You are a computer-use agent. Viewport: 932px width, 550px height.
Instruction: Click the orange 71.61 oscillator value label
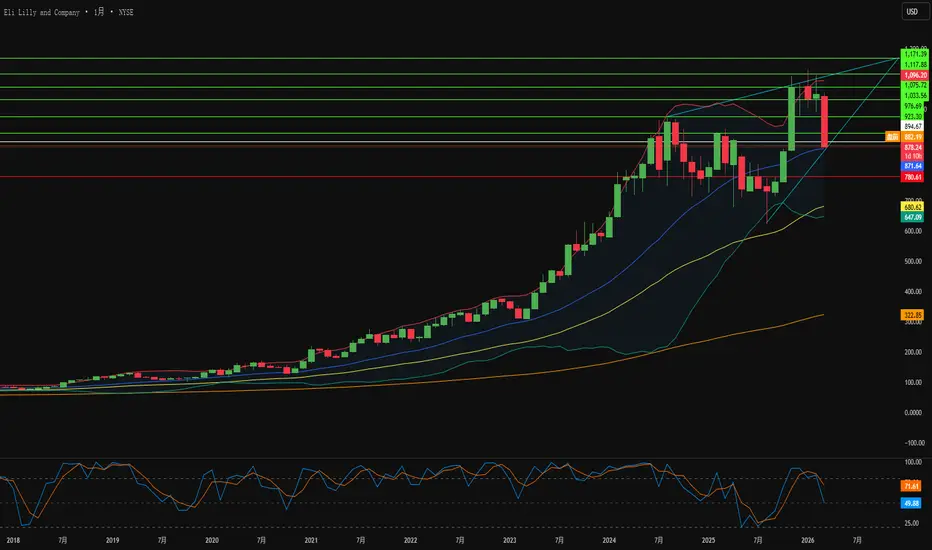[x=911, y=486]
